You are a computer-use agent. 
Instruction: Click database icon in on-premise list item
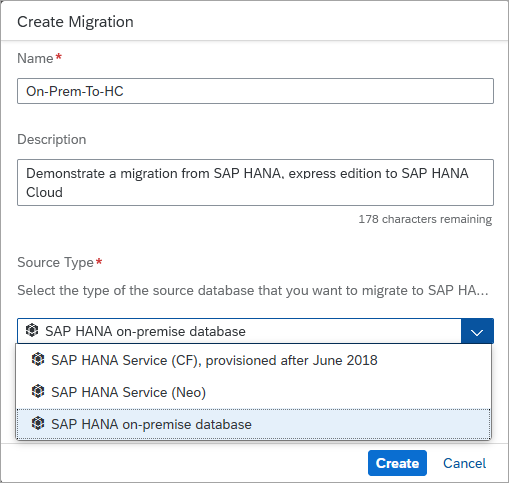point(38,423)
